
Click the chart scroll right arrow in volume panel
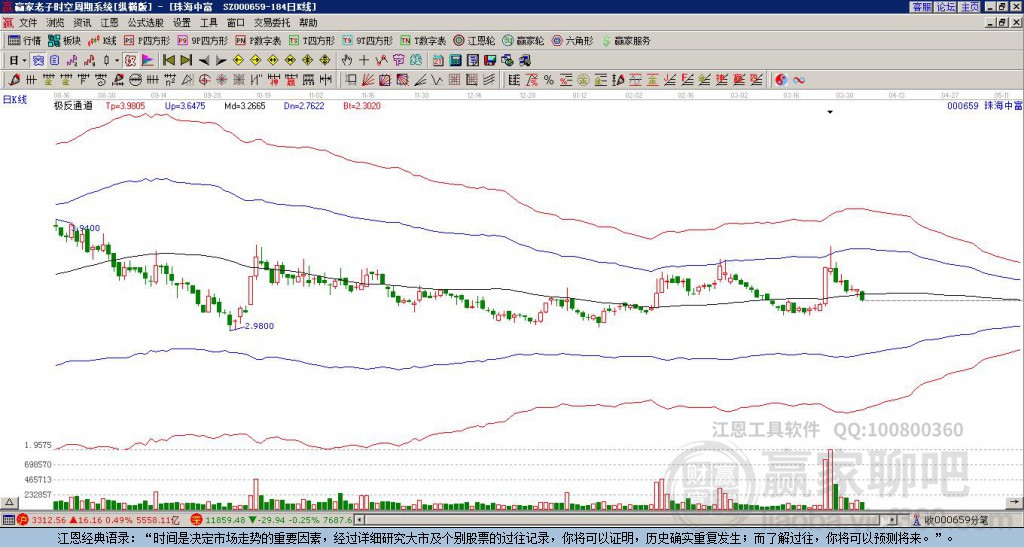pos(1015,502)
